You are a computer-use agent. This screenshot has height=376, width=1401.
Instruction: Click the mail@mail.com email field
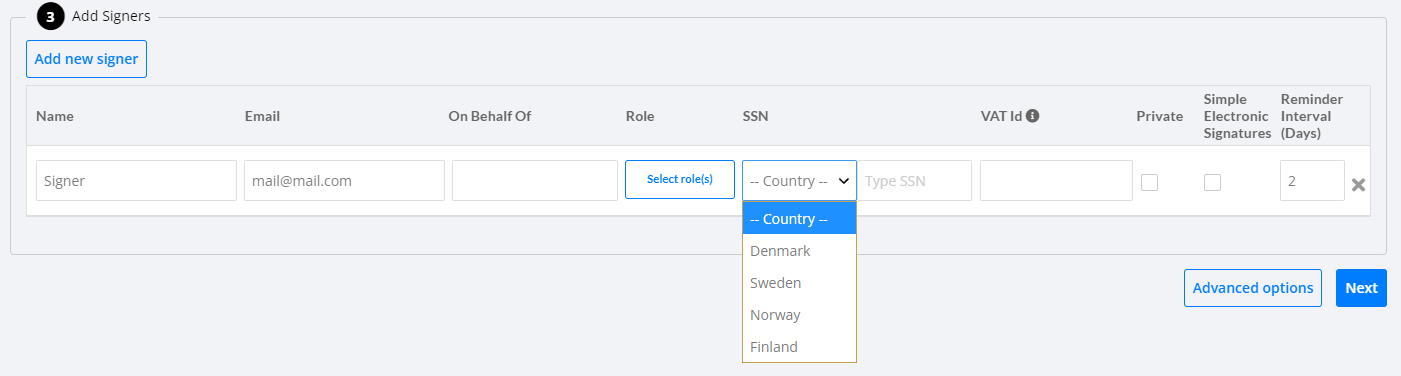[x=344, y=181]
